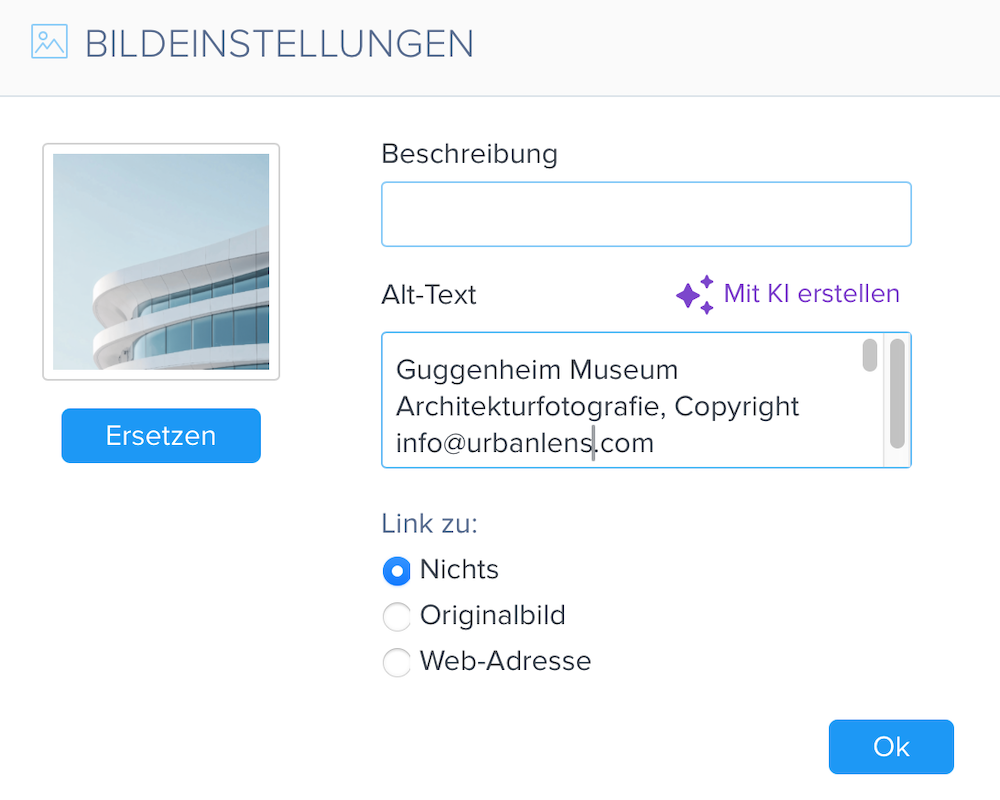The height and width of the screenshot is (800, 1000).
Task: Click the Ersetzen button
Action: 161,436
